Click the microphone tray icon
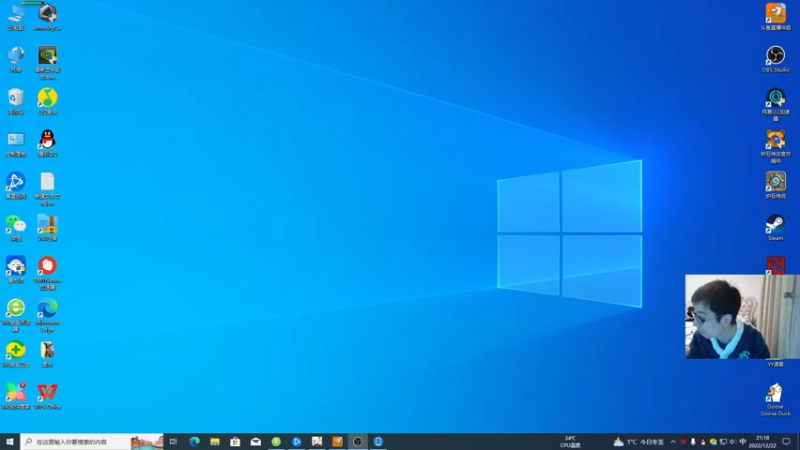The image size is (800, 450). (x=693, y=442)
